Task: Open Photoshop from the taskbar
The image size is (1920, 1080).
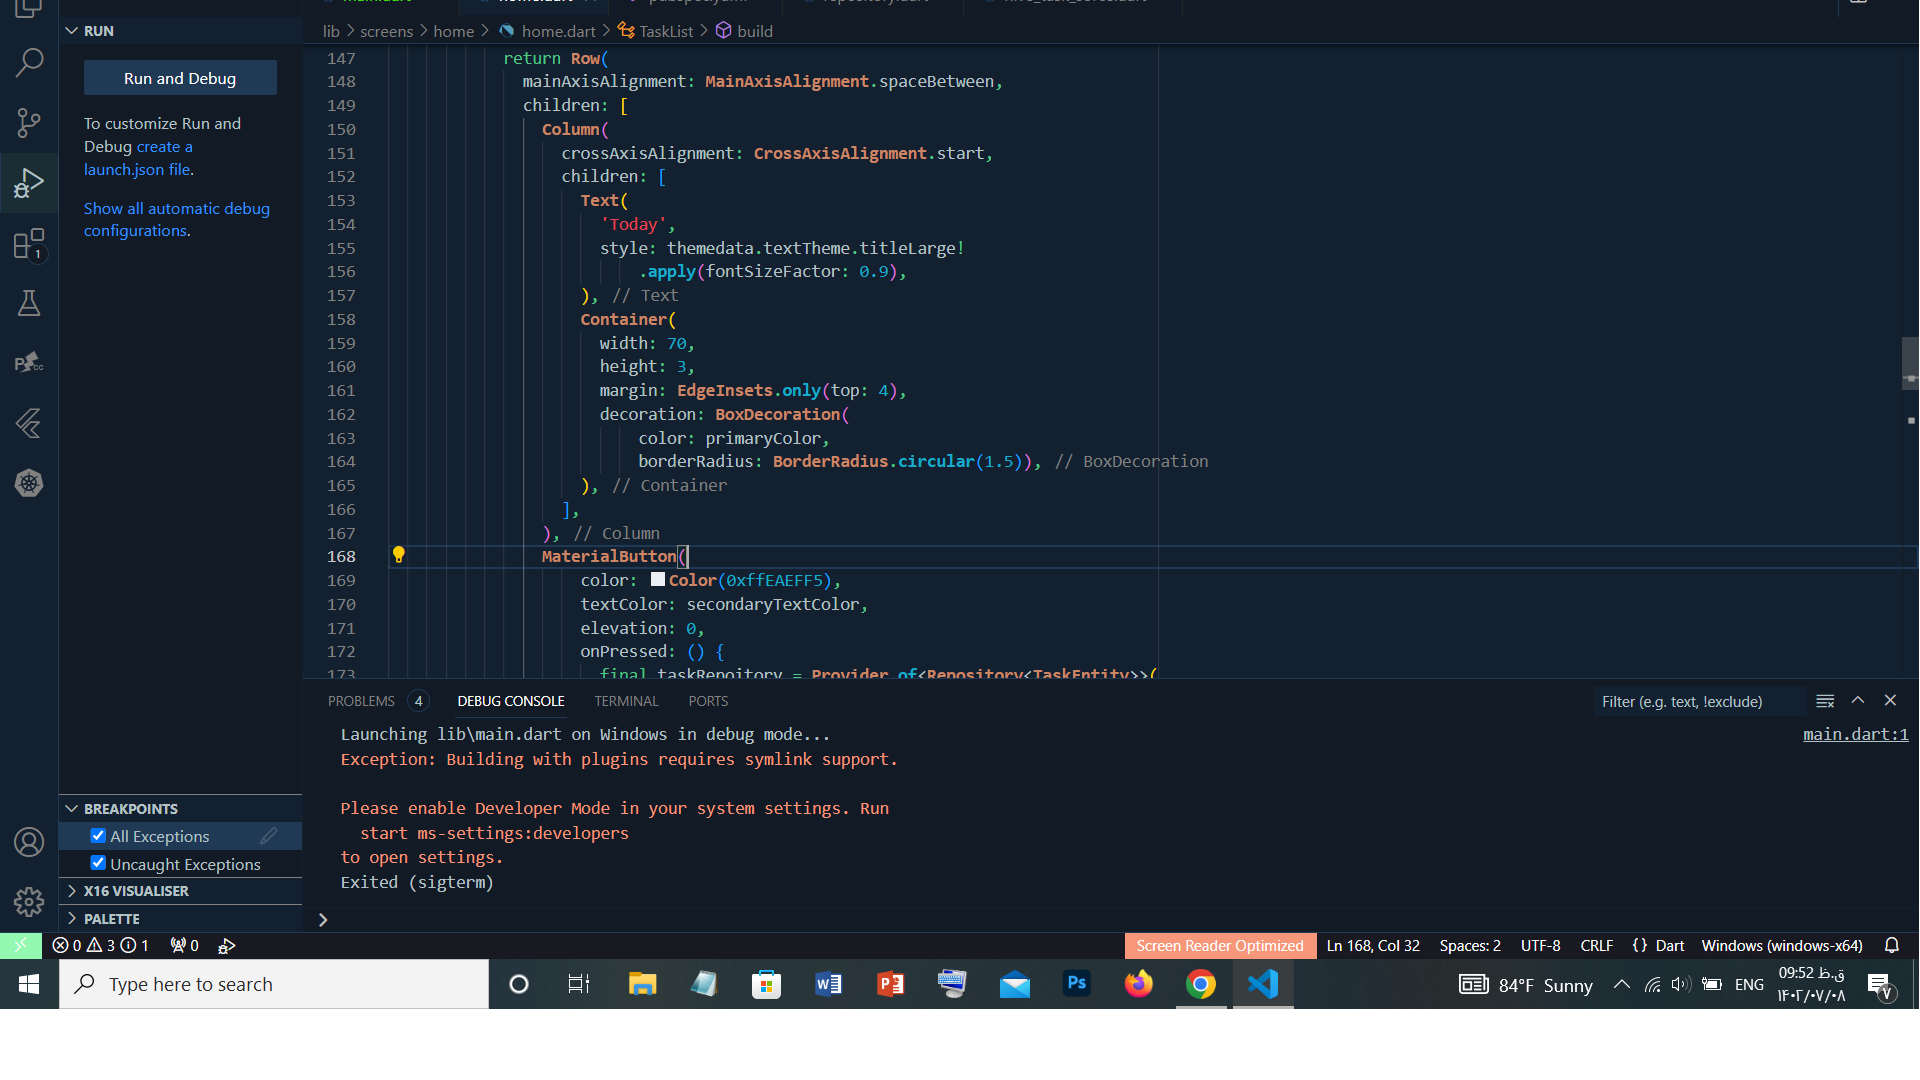Action: point(1077,984)
